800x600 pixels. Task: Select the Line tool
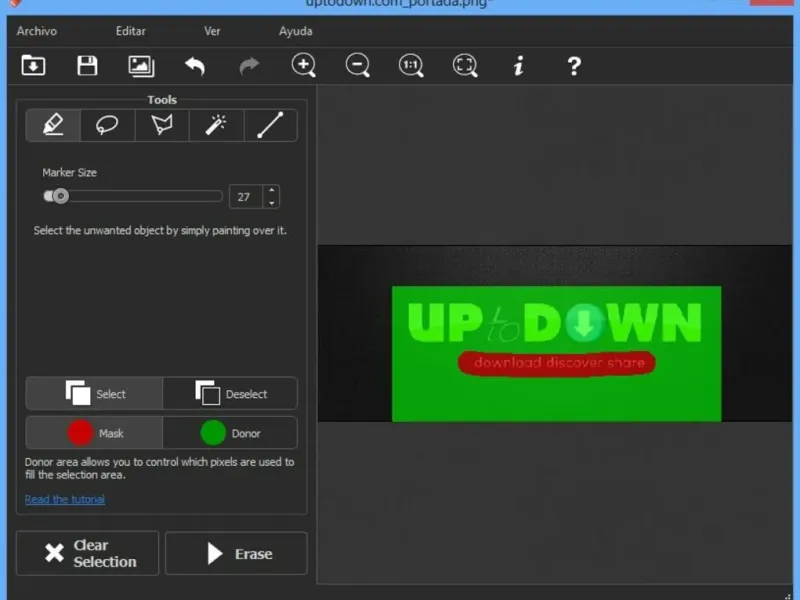(x=270, y=125)
